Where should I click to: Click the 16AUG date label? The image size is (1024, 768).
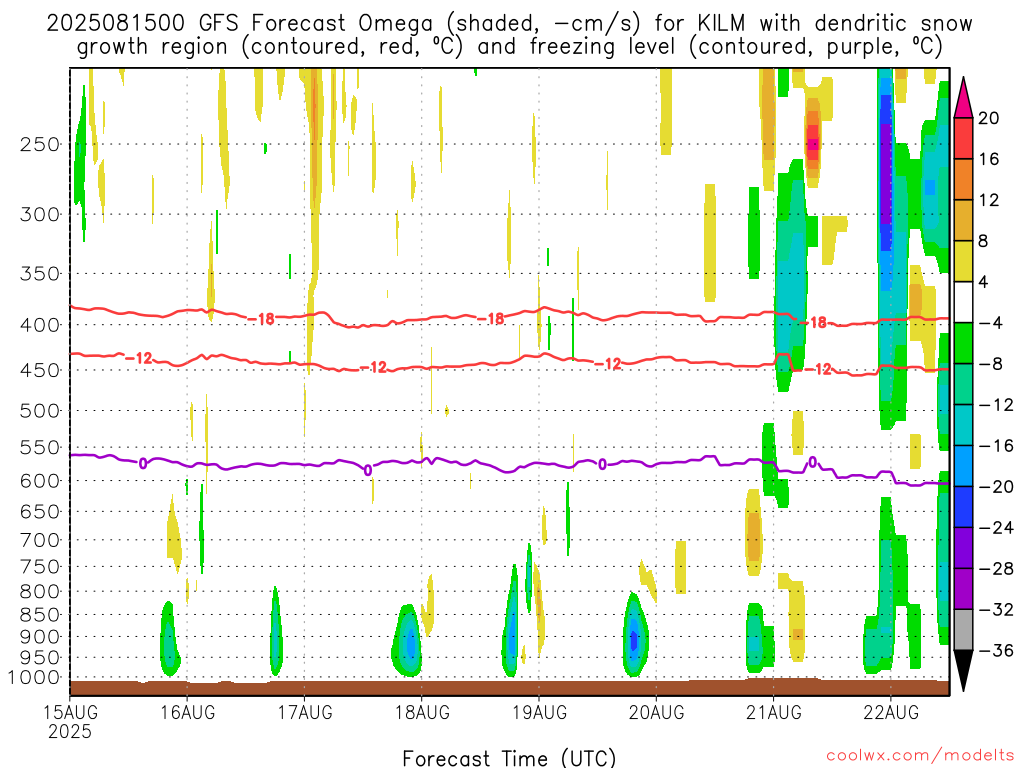(x=187, y=712)
